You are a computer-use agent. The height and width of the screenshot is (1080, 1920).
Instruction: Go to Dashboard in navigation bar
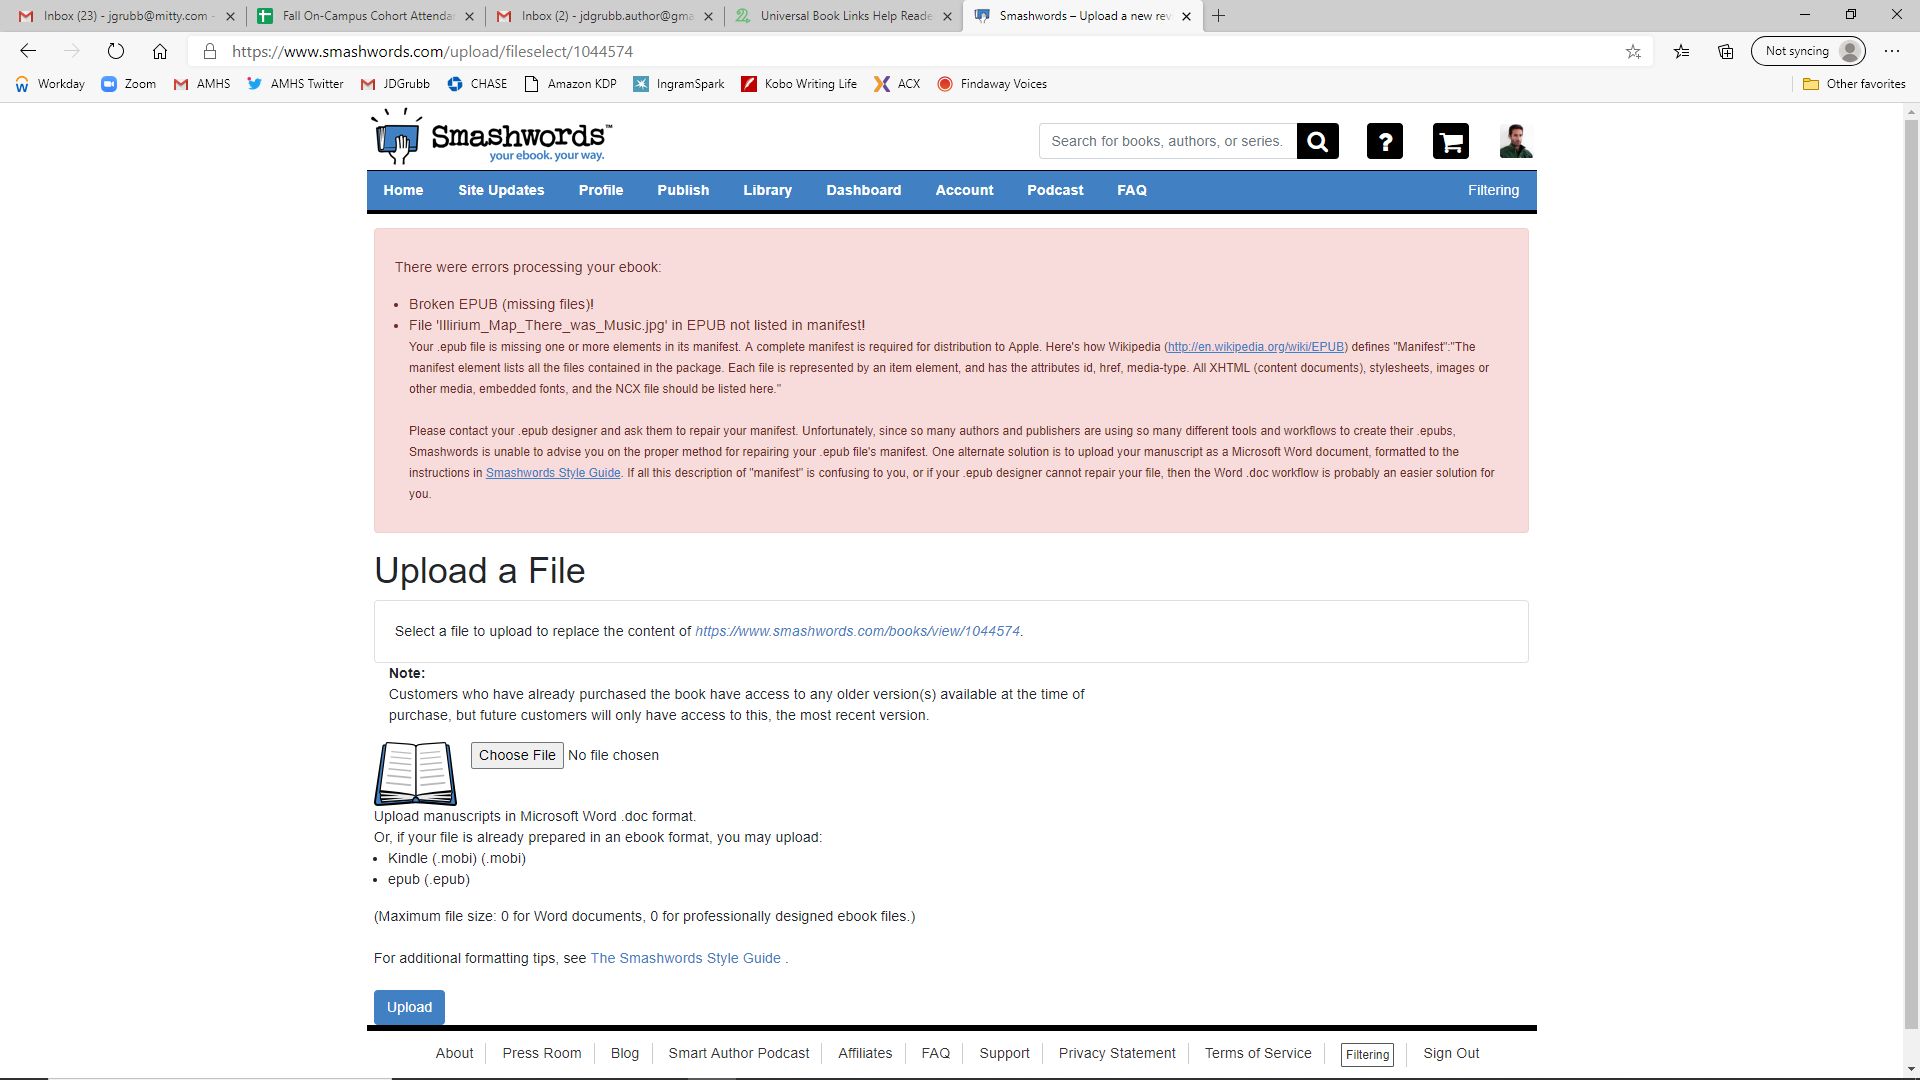point(863,190)
